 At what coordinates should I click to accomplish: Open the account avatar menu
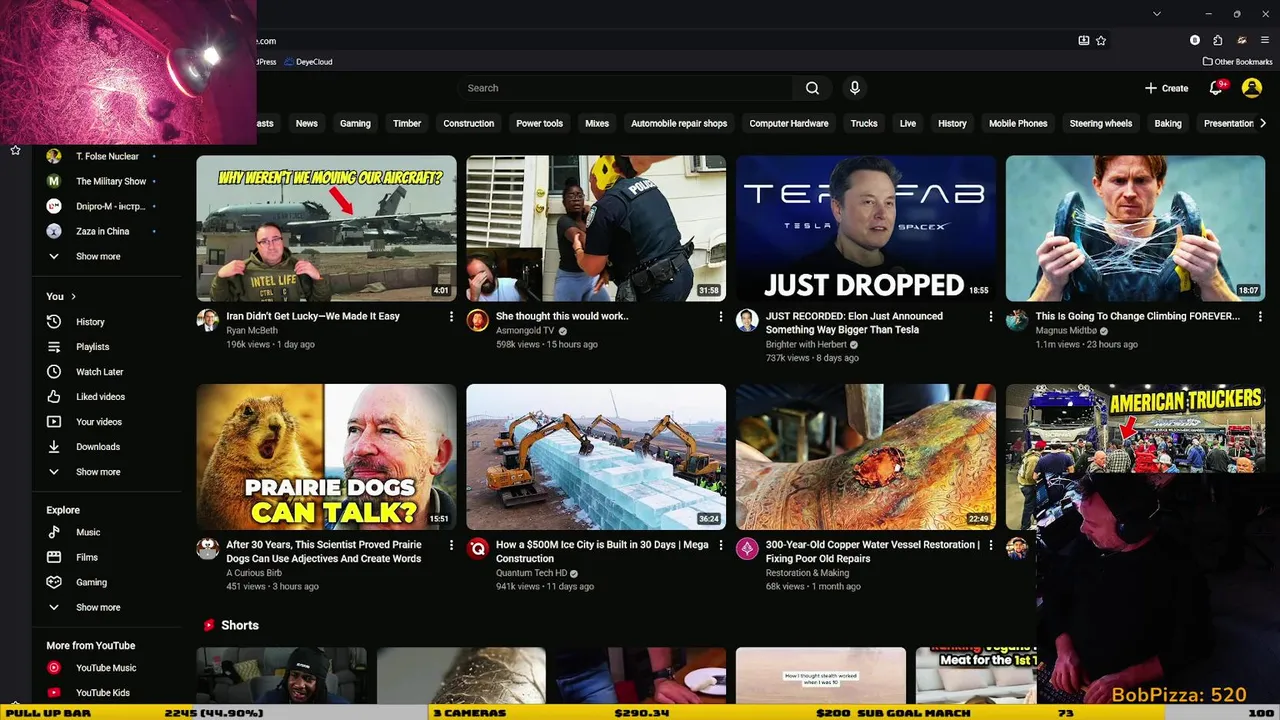(x=1252, y=88)
